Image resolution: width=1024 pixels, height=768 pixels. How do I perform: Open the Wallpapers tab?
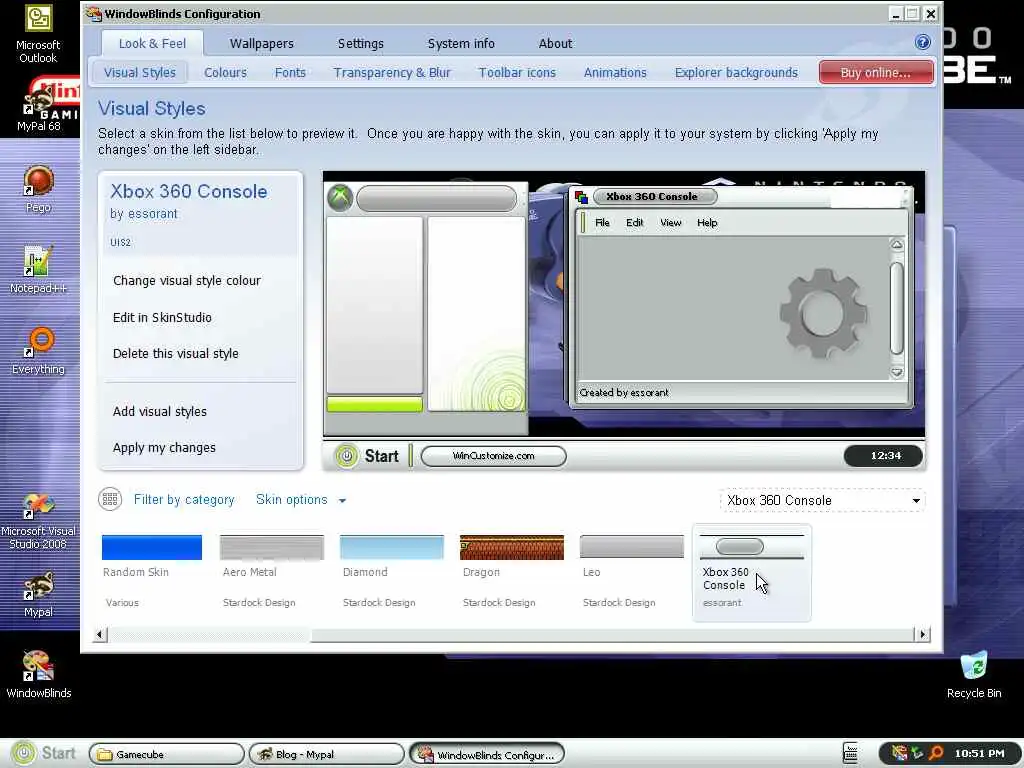[261, 43]
